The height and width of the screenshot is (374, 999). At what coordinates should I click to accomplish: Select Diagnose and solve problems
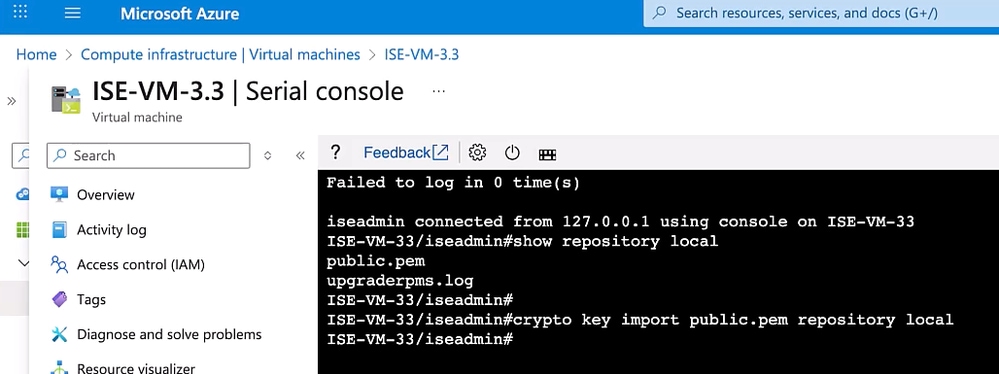[169, 334]
